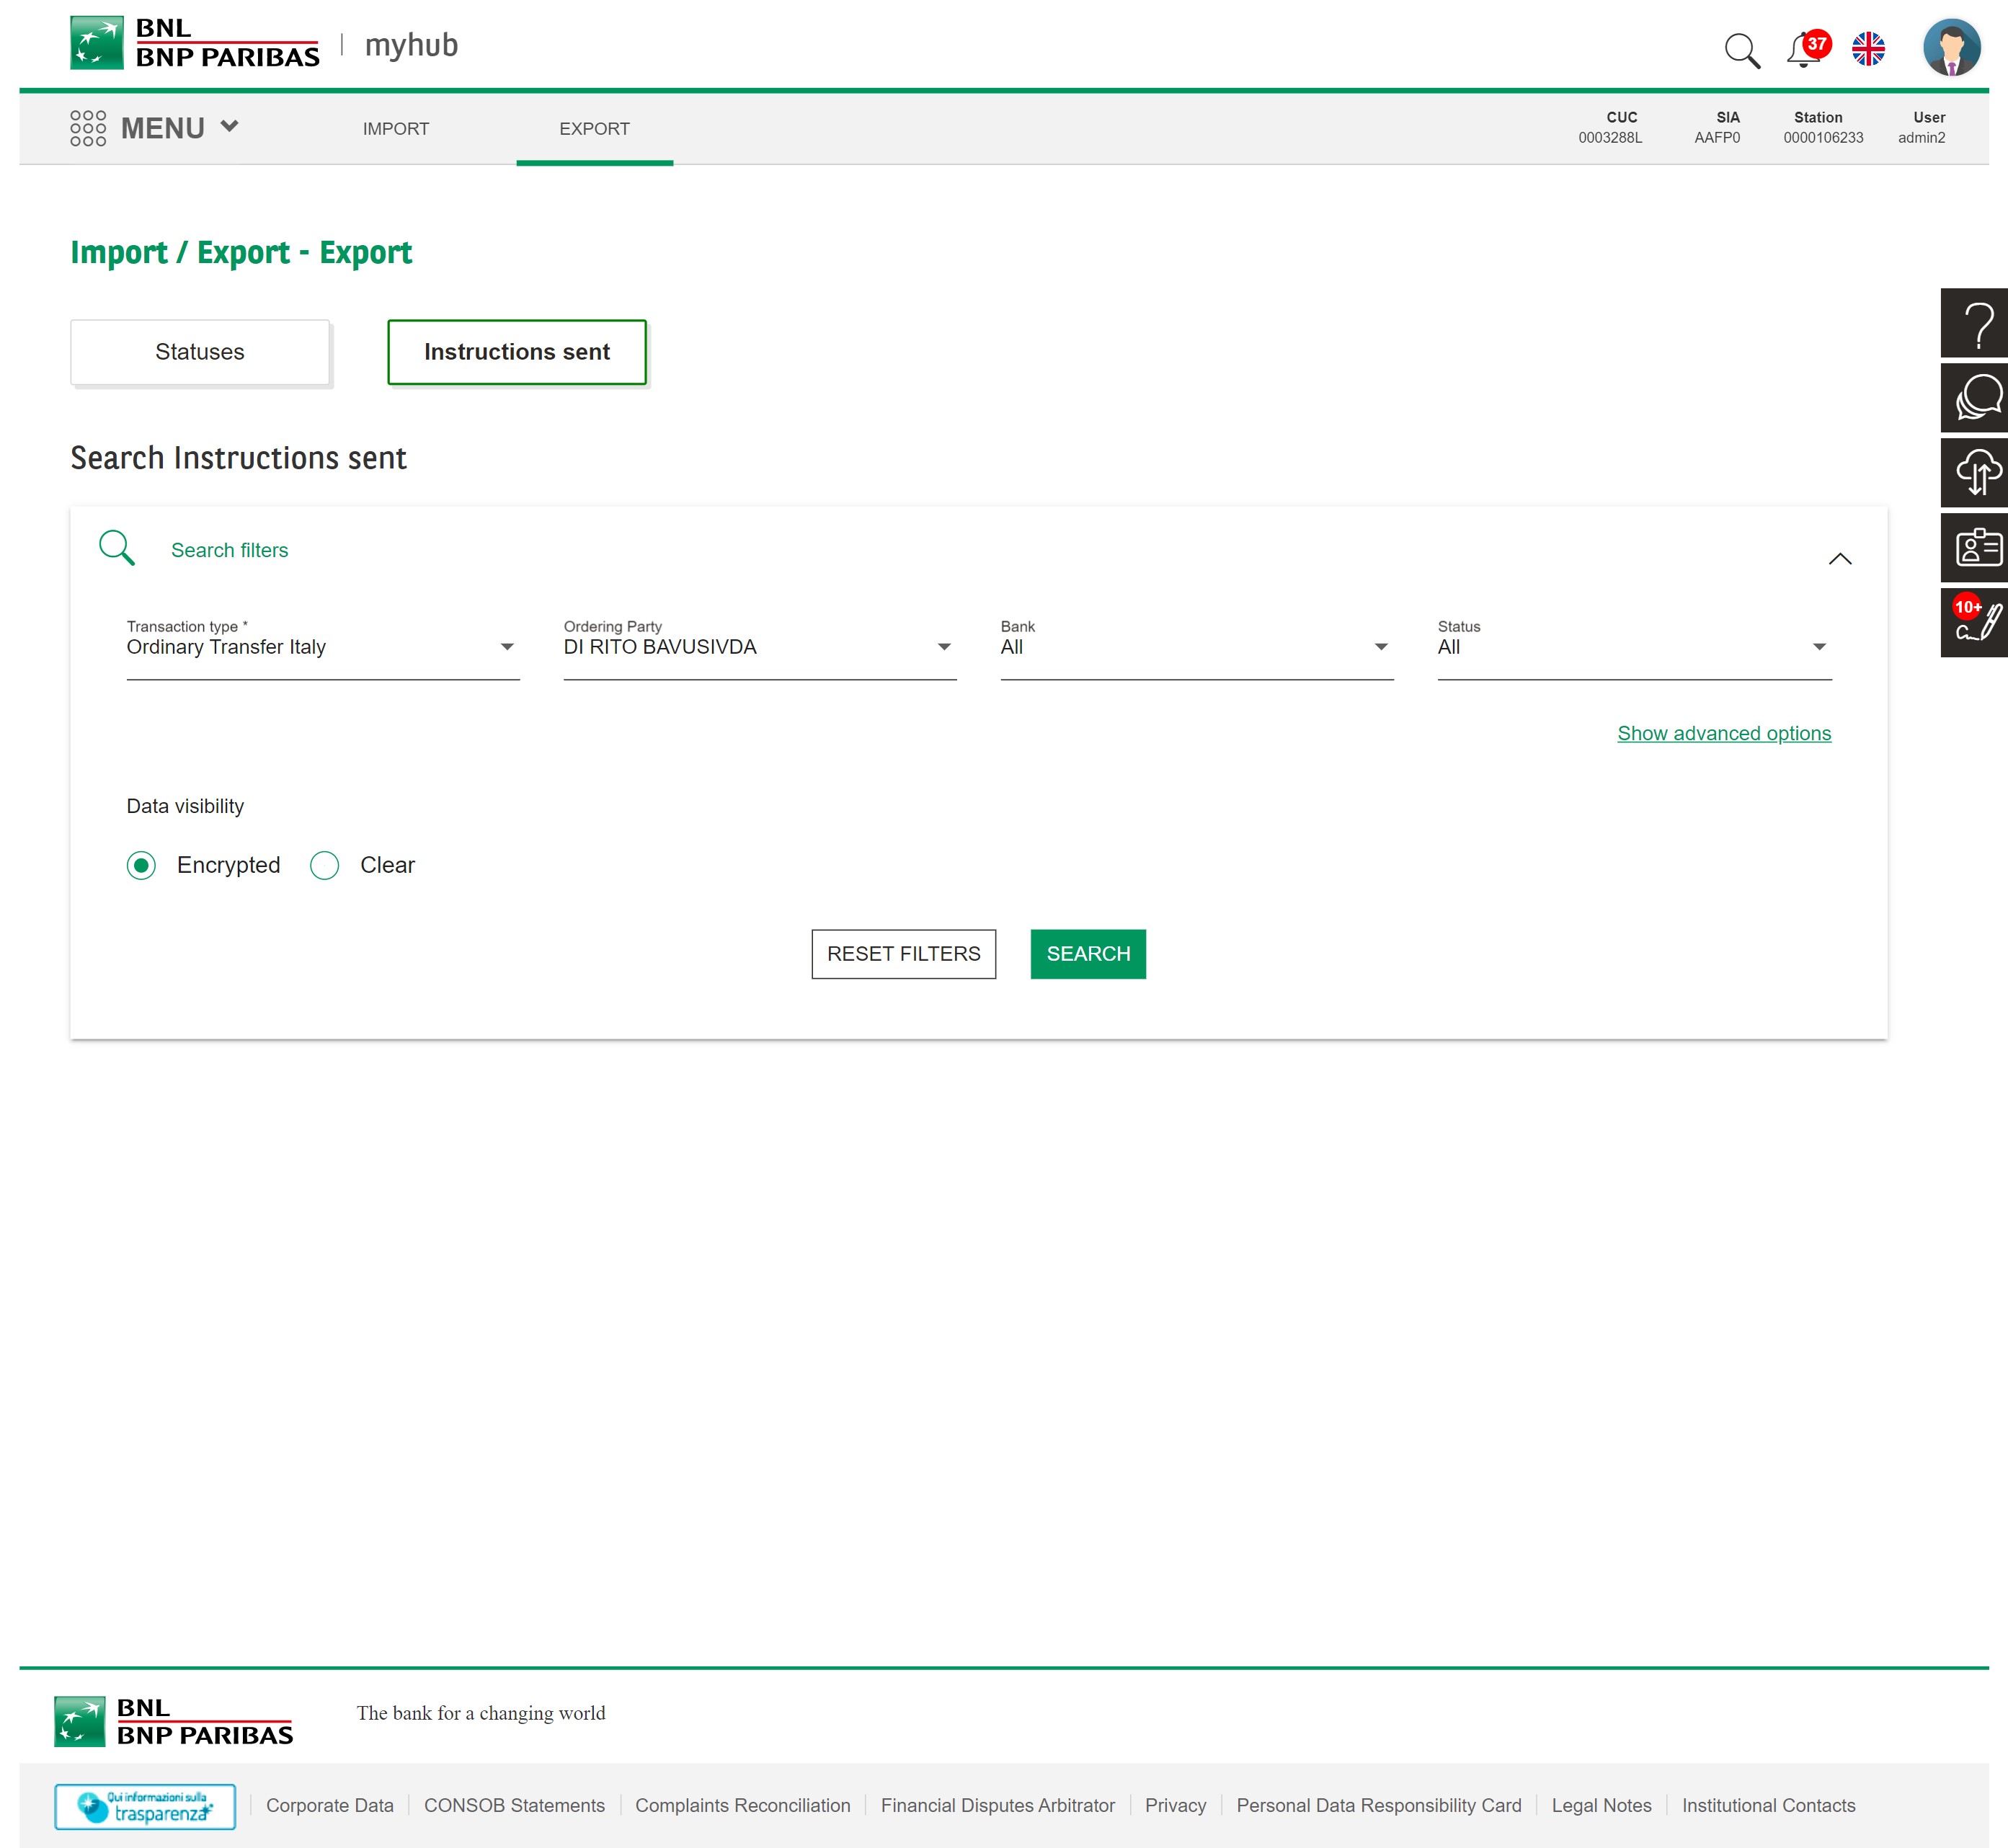Switch to the EXPORT tab
This screenshot has height=1848, width=2008.
point(594,129)
